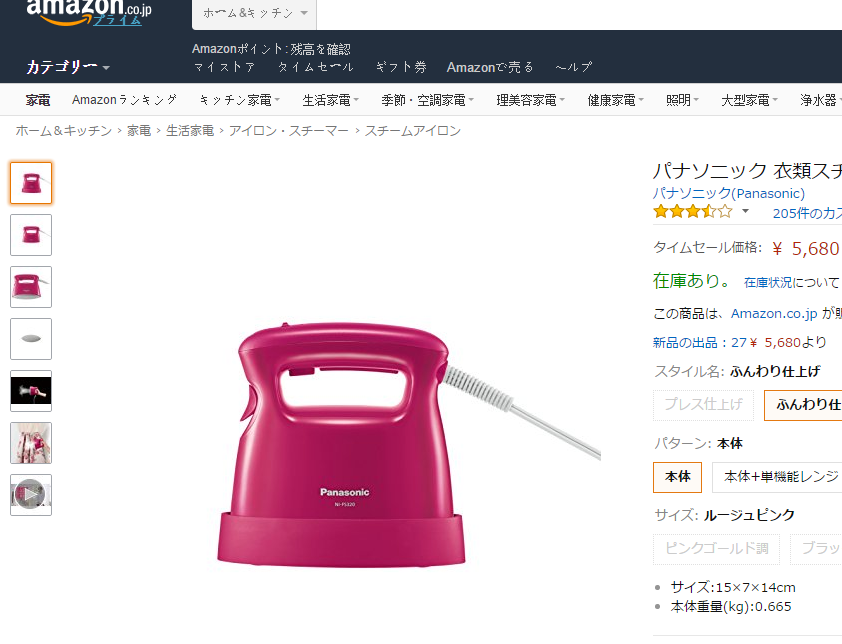
Task: Select the first pink iron thumbnail
Action: [31, 183]
